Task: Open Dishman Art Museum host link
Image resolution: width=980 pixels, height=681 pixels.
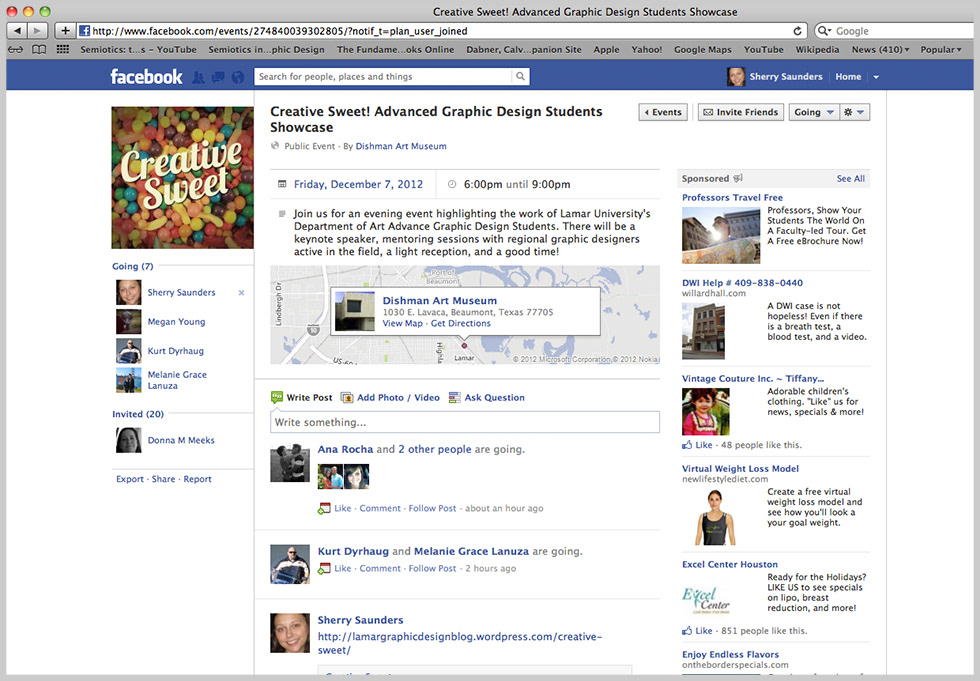Action: point(401,146)
